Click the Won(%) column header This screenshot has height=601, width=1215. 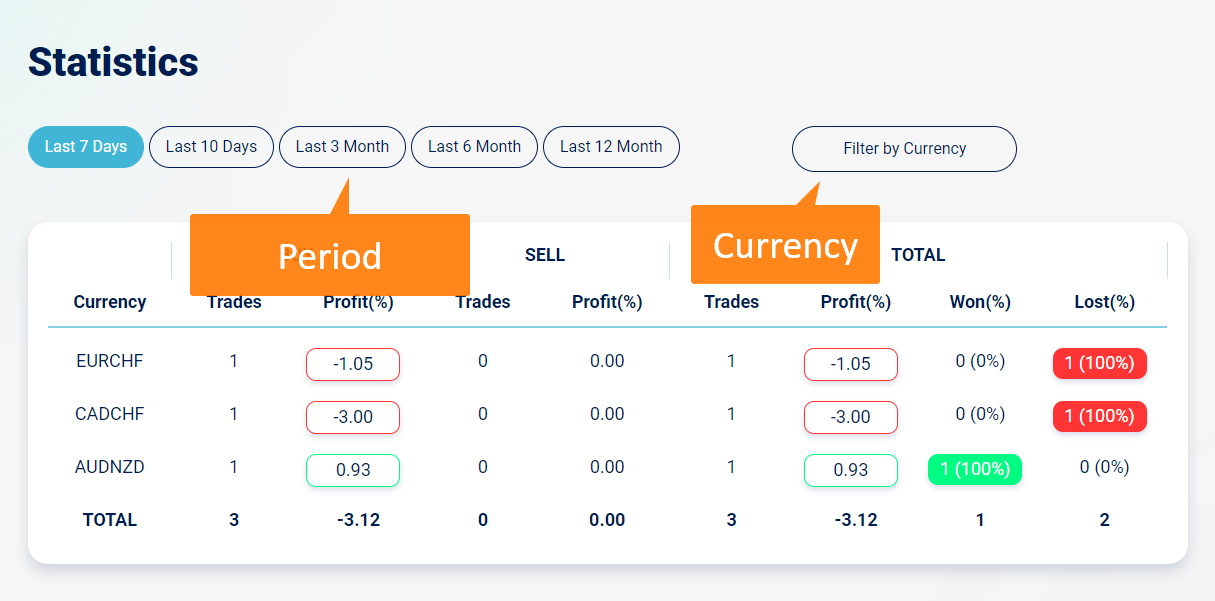[x=980, y=302]
